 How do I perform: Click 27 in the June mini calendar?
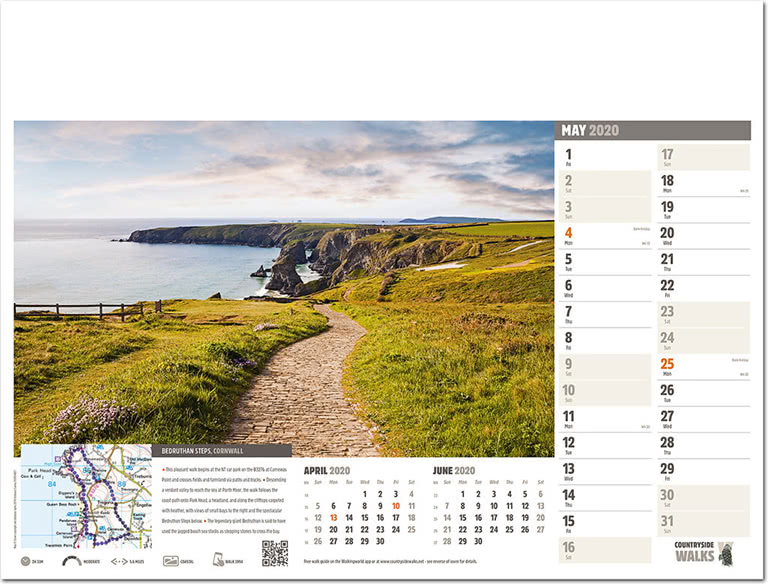coord(540,530)
